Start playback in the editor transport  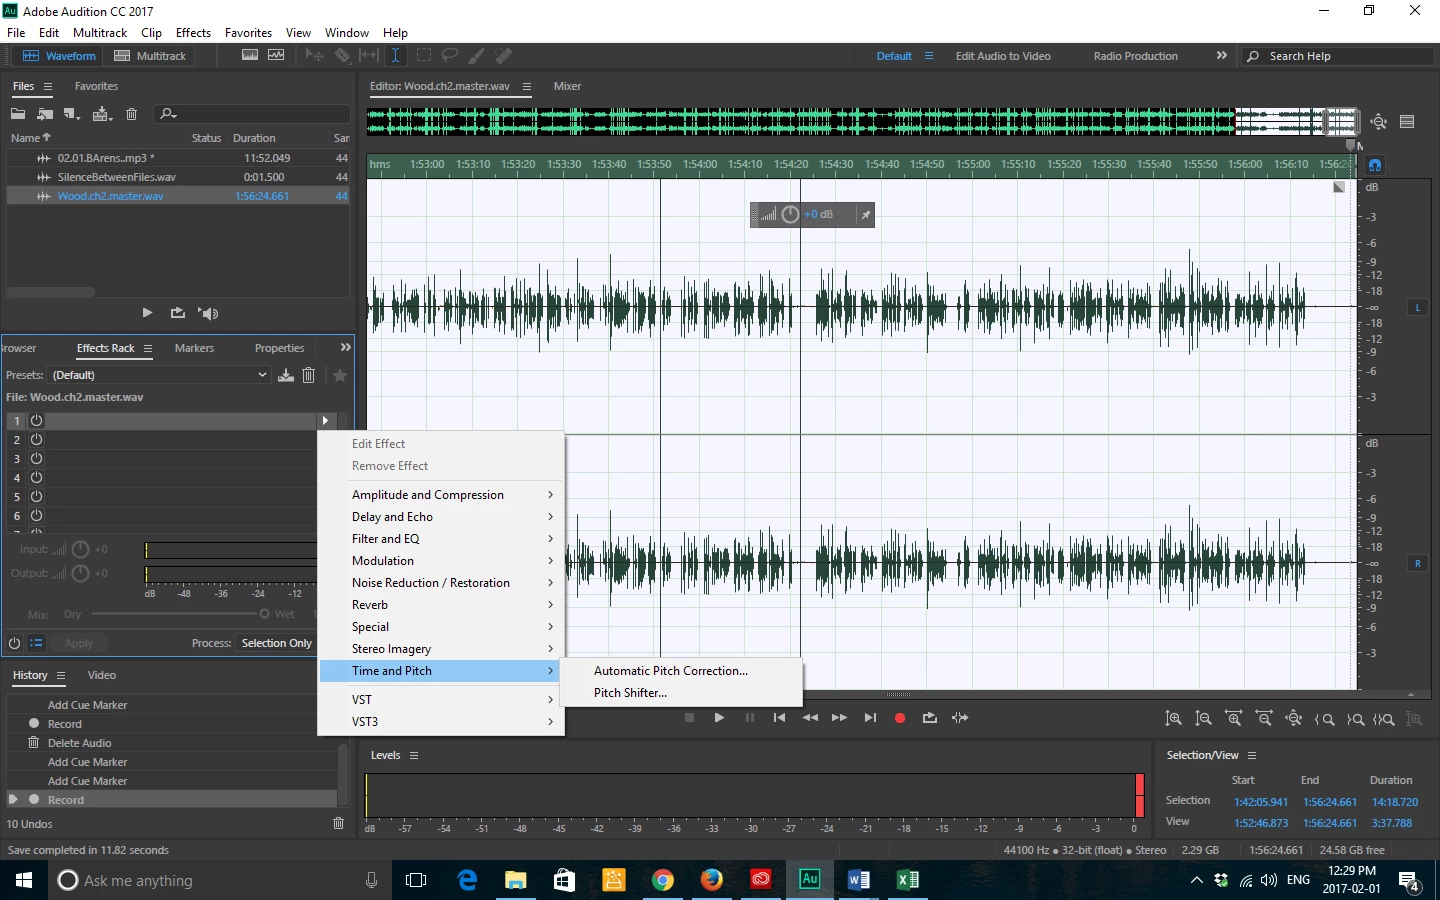(719, 718)
